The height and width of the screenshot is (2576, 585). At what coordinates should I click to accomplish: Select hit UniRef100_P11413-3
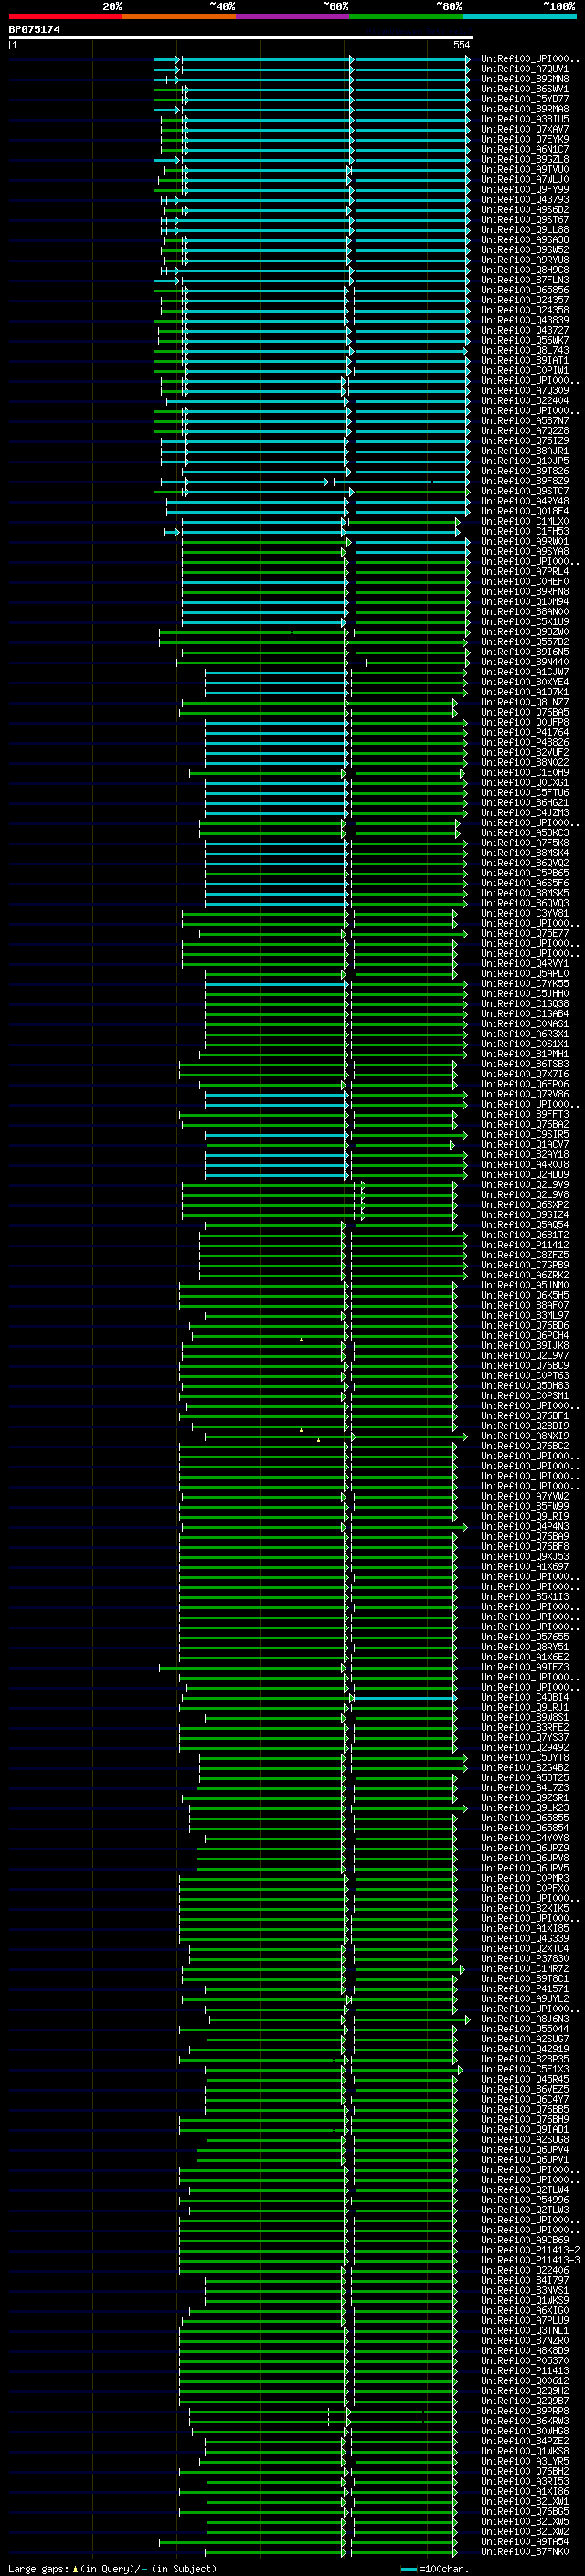[x=530, y=2259]
